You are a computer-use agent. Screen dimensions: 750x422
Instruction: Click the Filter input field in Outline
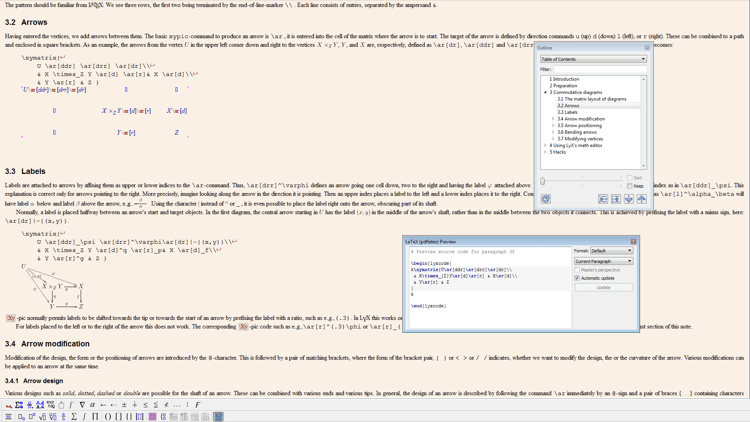point(600,69)
